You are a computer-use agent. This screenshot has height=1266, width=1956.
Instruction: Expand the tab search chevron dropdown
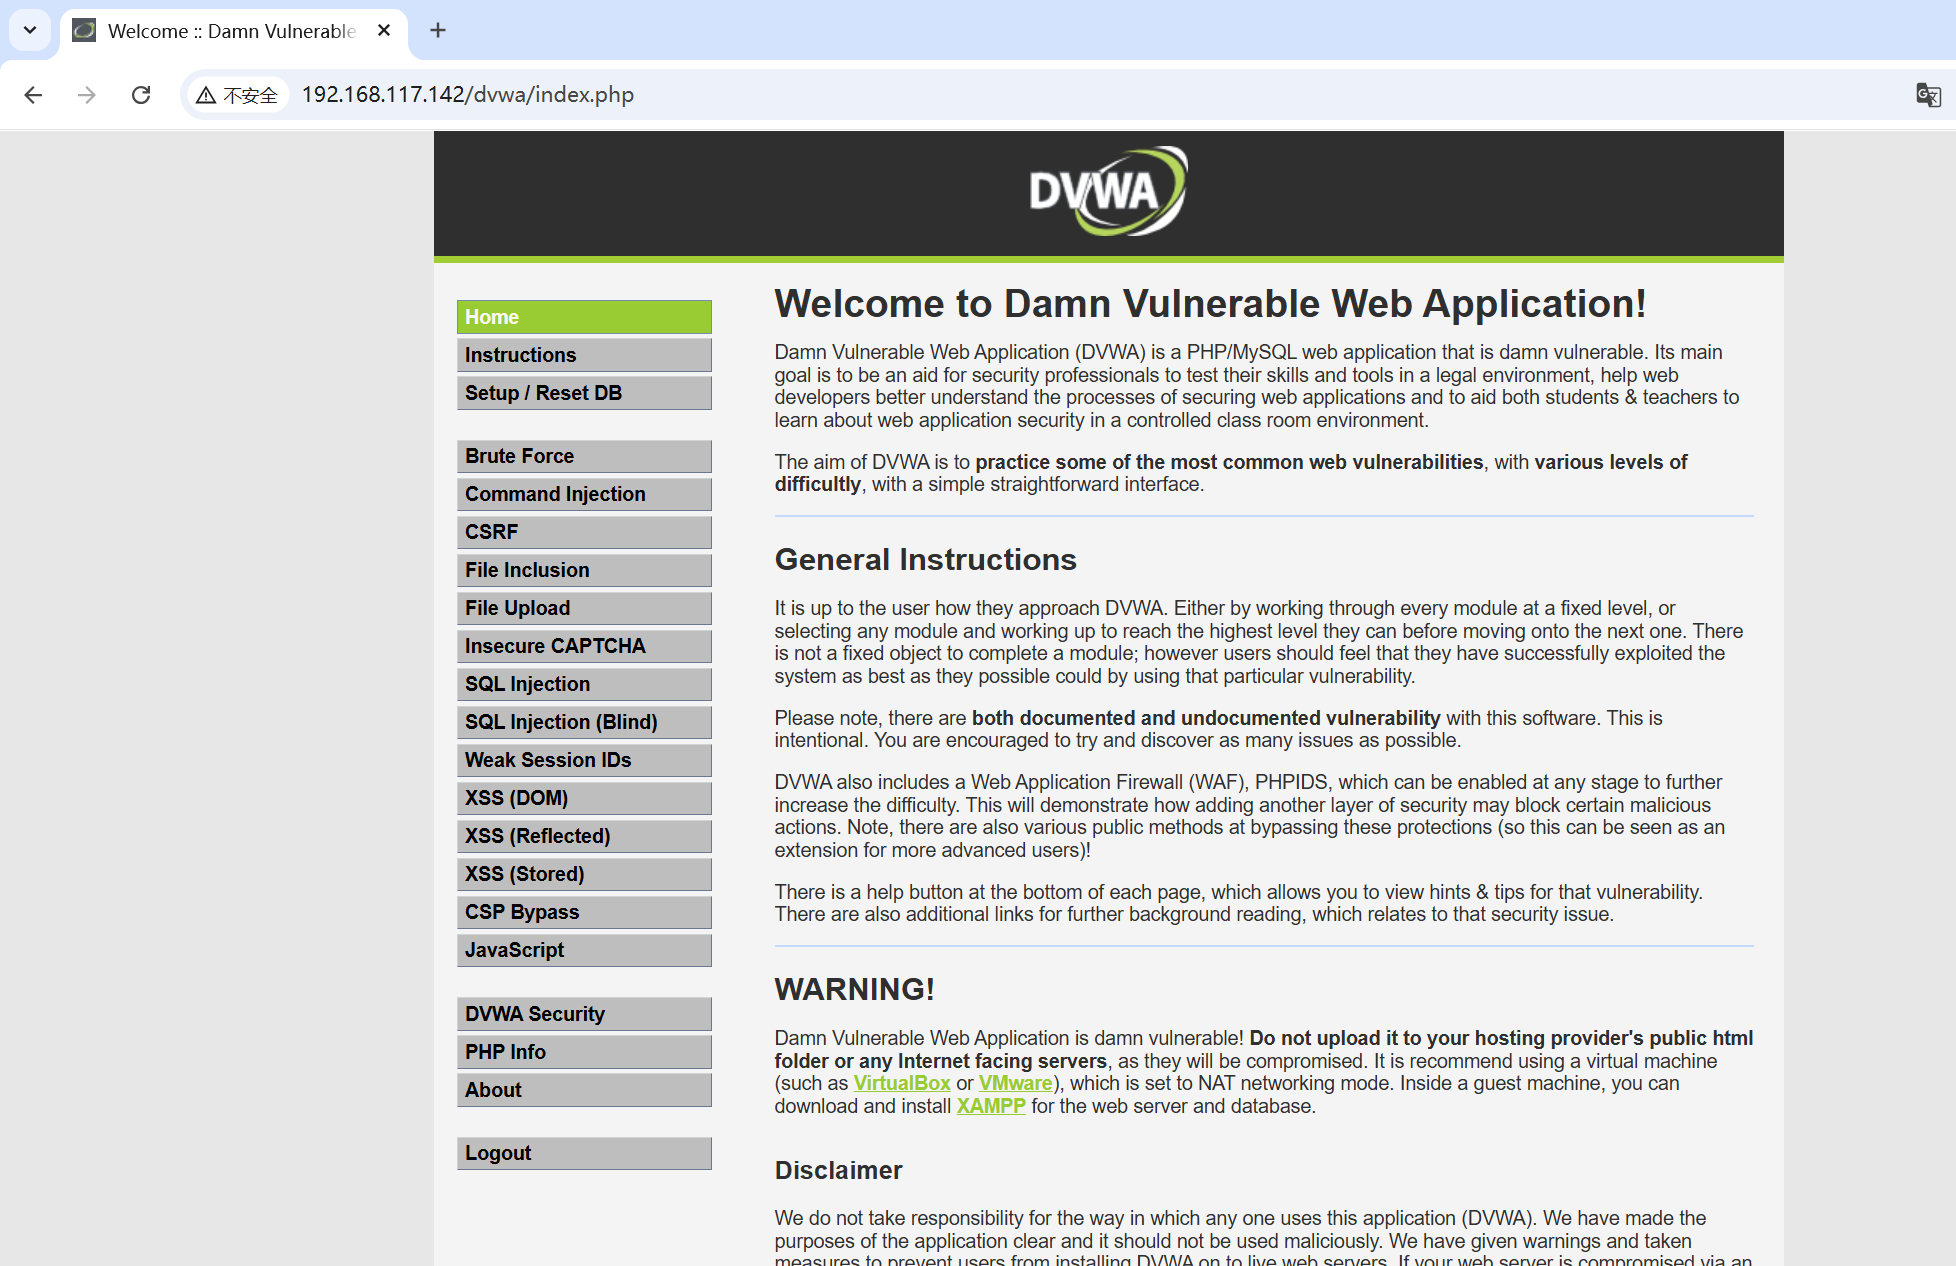coord(30,30)
